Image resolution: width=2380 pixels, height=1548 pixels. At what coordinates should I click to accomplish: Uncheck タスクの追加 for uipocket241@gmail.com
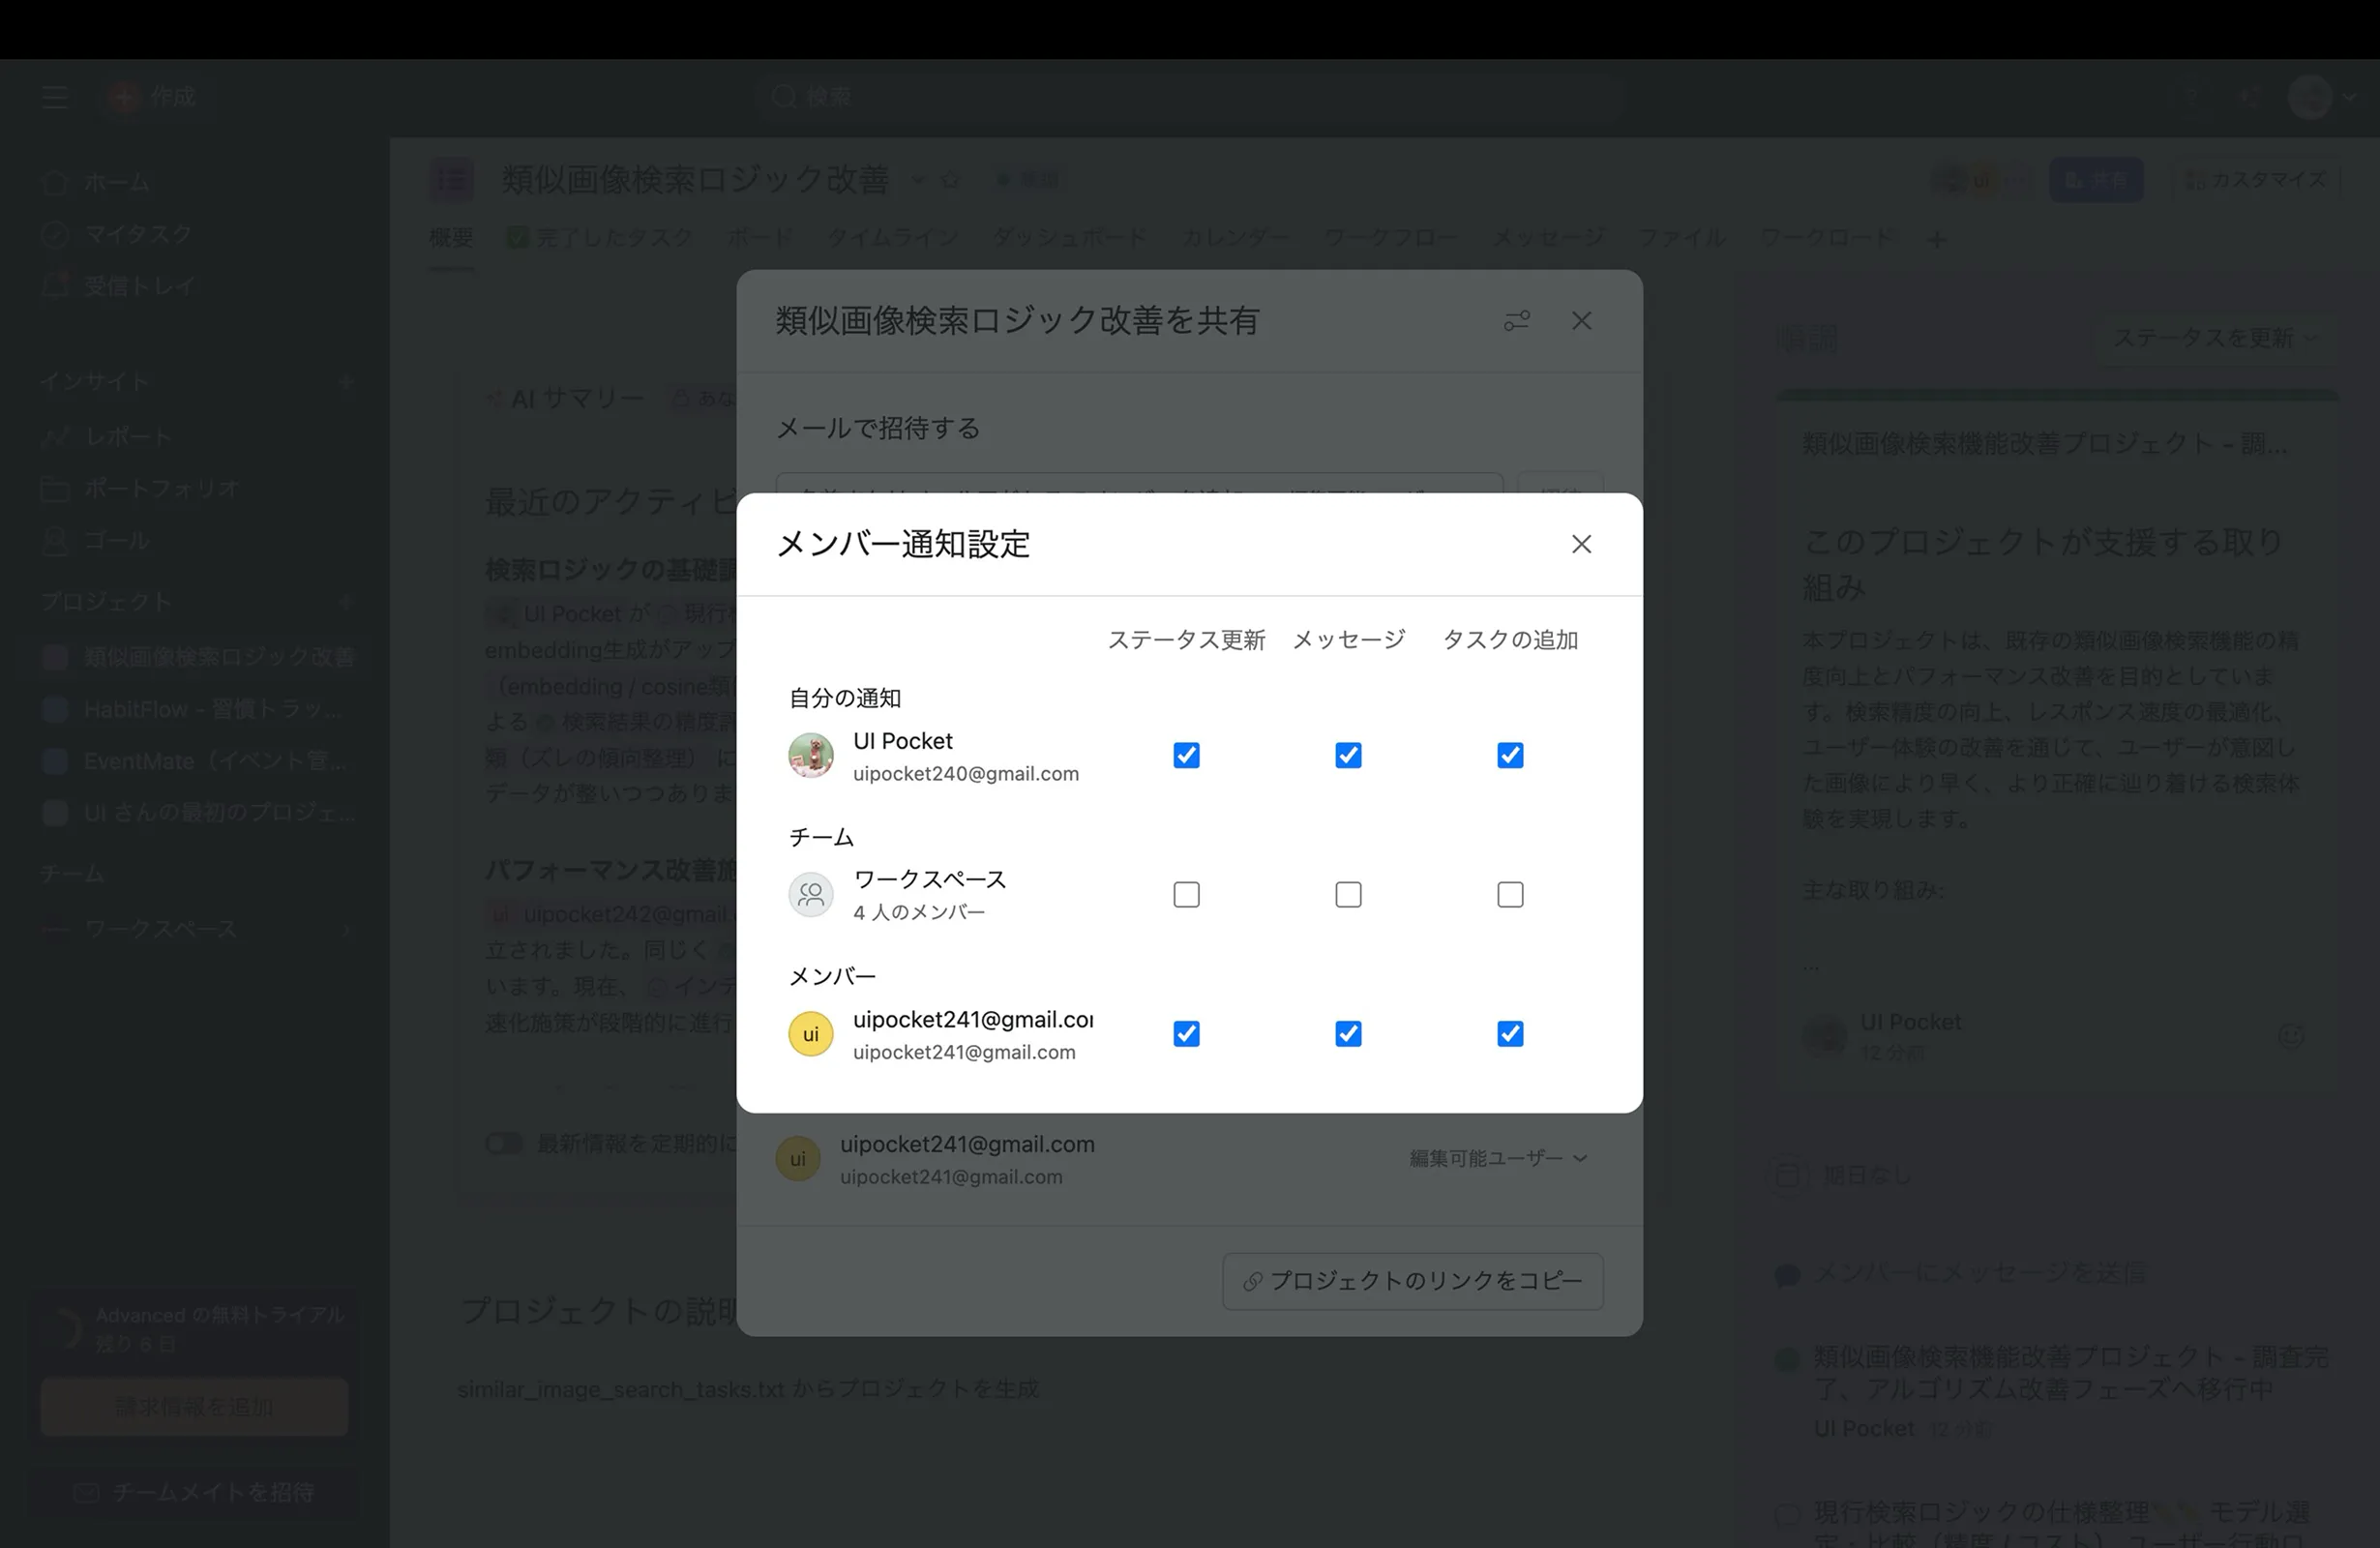[1510, 1033]
